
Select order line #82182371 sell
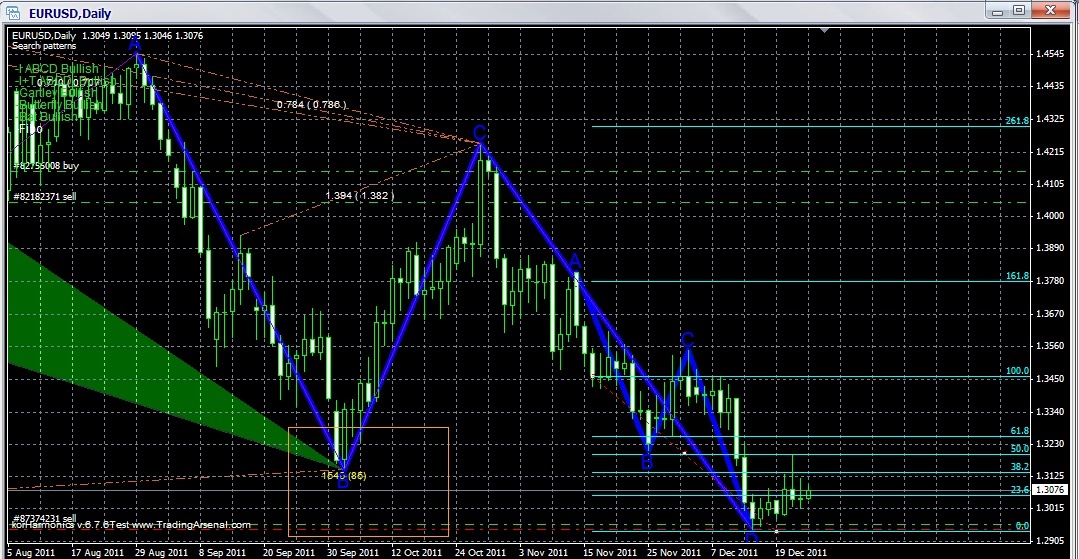pos(44,197)
